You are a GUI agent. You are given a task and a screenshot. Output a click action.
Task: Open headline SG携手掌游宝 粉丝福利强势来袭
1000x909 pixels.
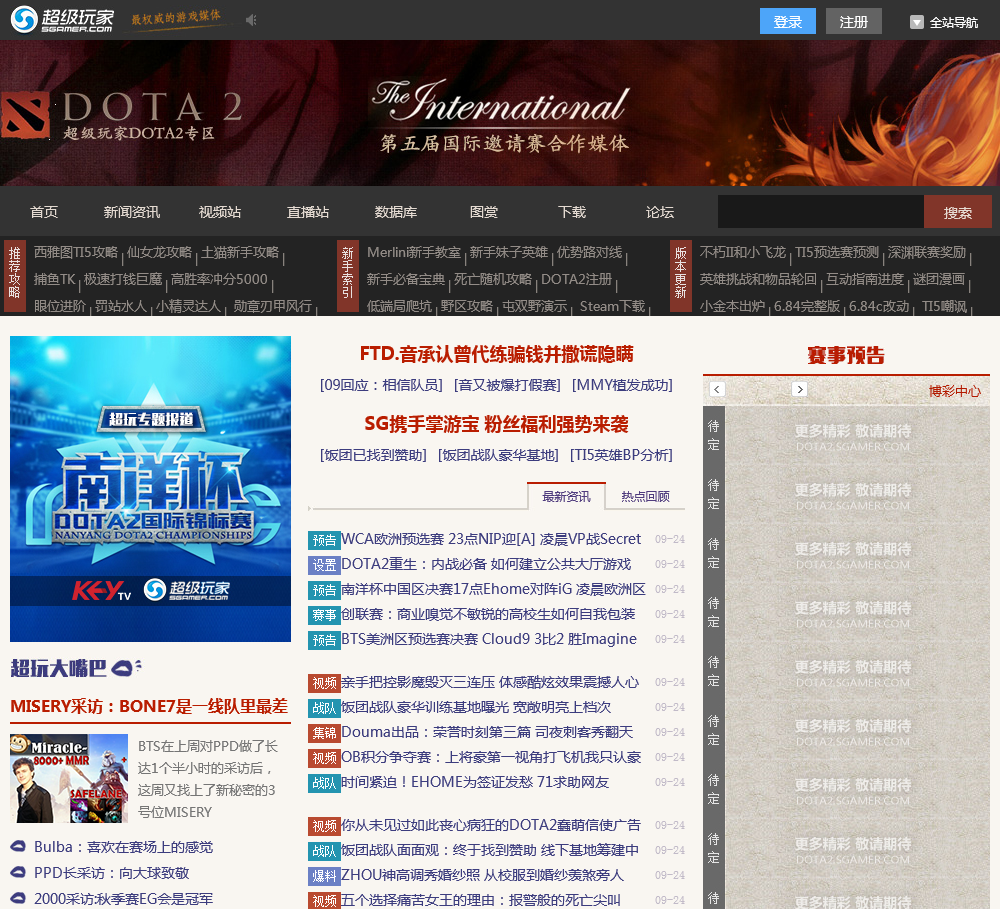coord(496,424)
